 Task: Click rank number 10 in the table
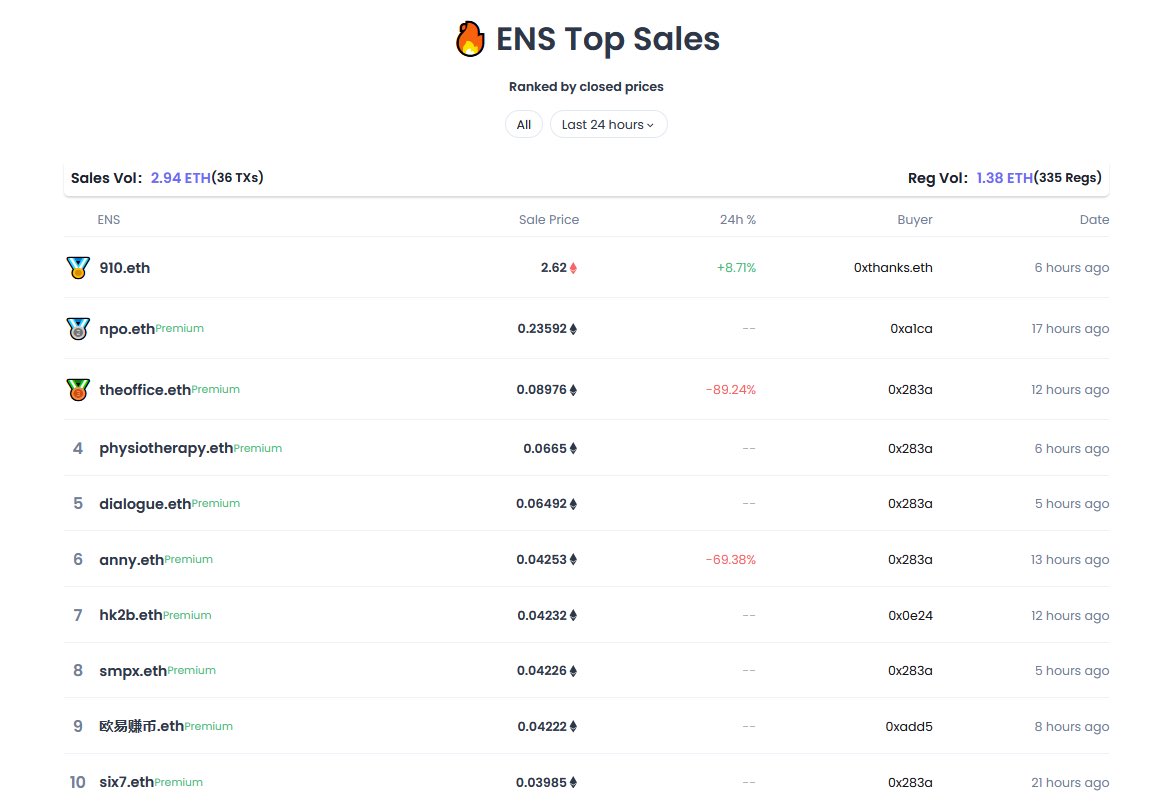pos(77,782)
